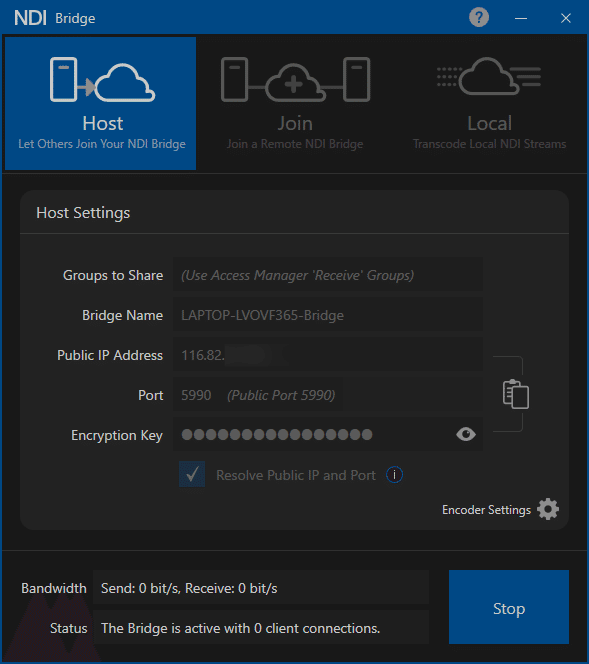Image resolution: width=589 pixels, height=664 pixels.
Task: Switch to the Join tab
Action: click(x=295, y=103)
